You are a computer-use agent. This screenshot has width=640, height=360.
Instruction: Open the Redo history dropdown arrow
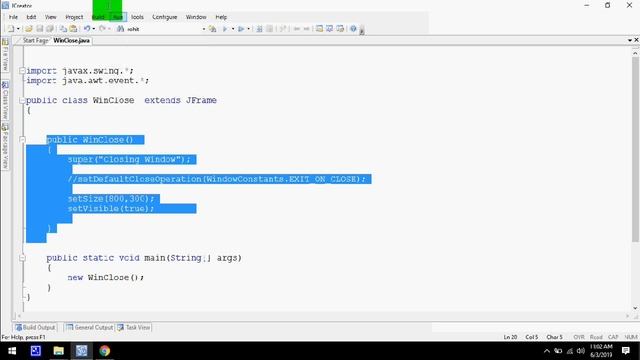109,29
